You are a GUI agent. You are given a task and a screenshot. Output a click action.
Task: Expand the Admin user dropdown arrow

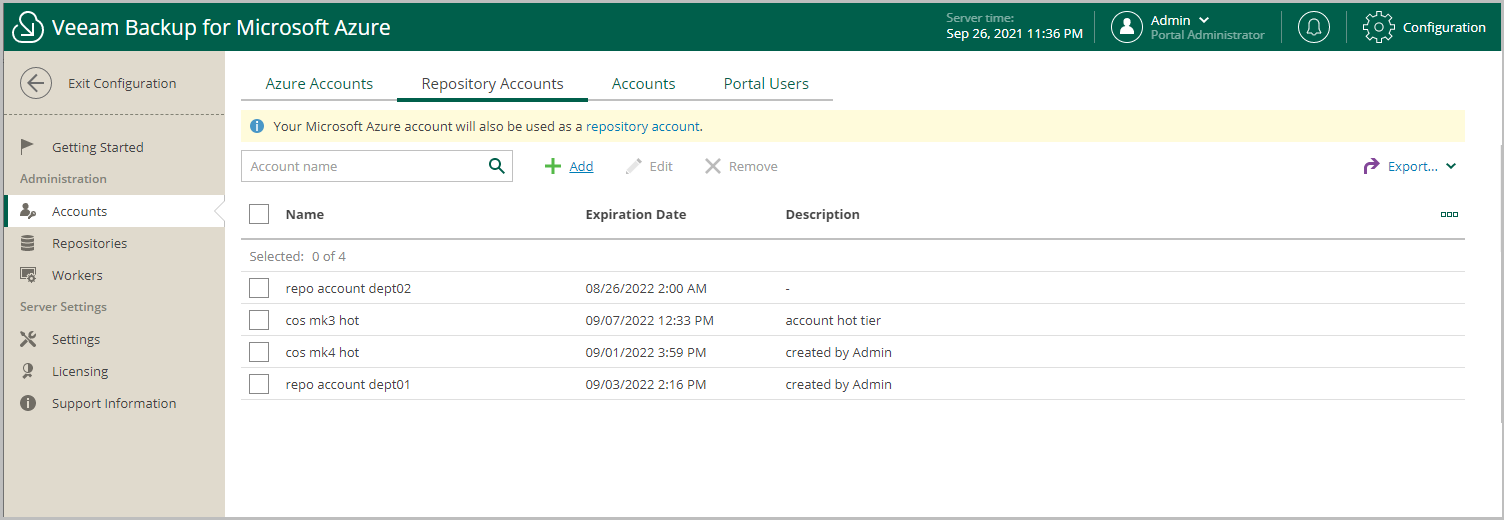tap(1204, 20)
